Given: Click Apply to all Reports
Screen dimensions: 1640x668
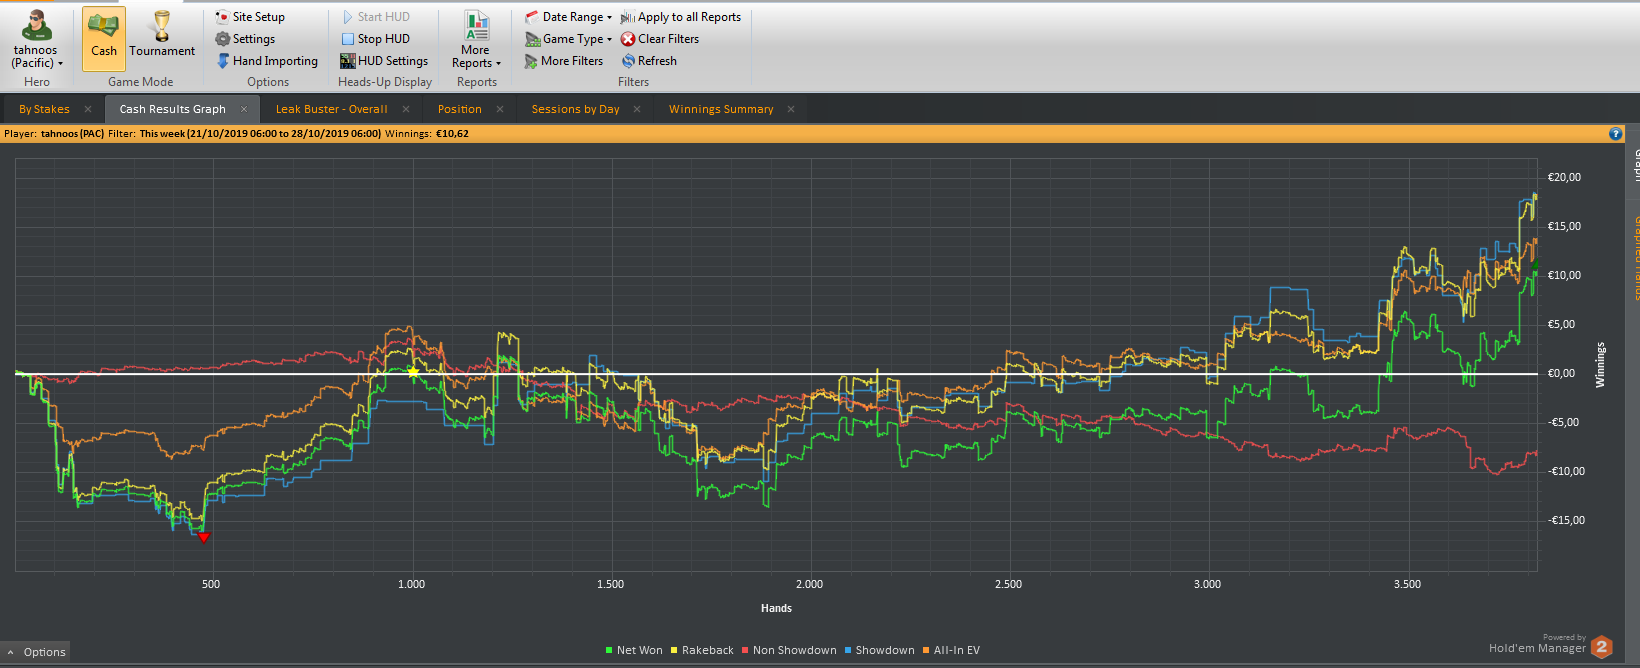Looking at the screenshot, I should pyautogui.click(x=681, y=17).
